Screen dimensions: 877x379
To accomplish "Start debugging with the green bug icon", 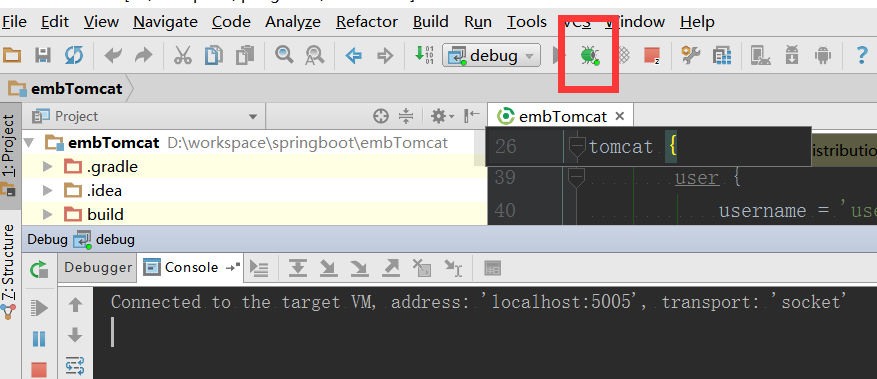I will click(589, 55).
